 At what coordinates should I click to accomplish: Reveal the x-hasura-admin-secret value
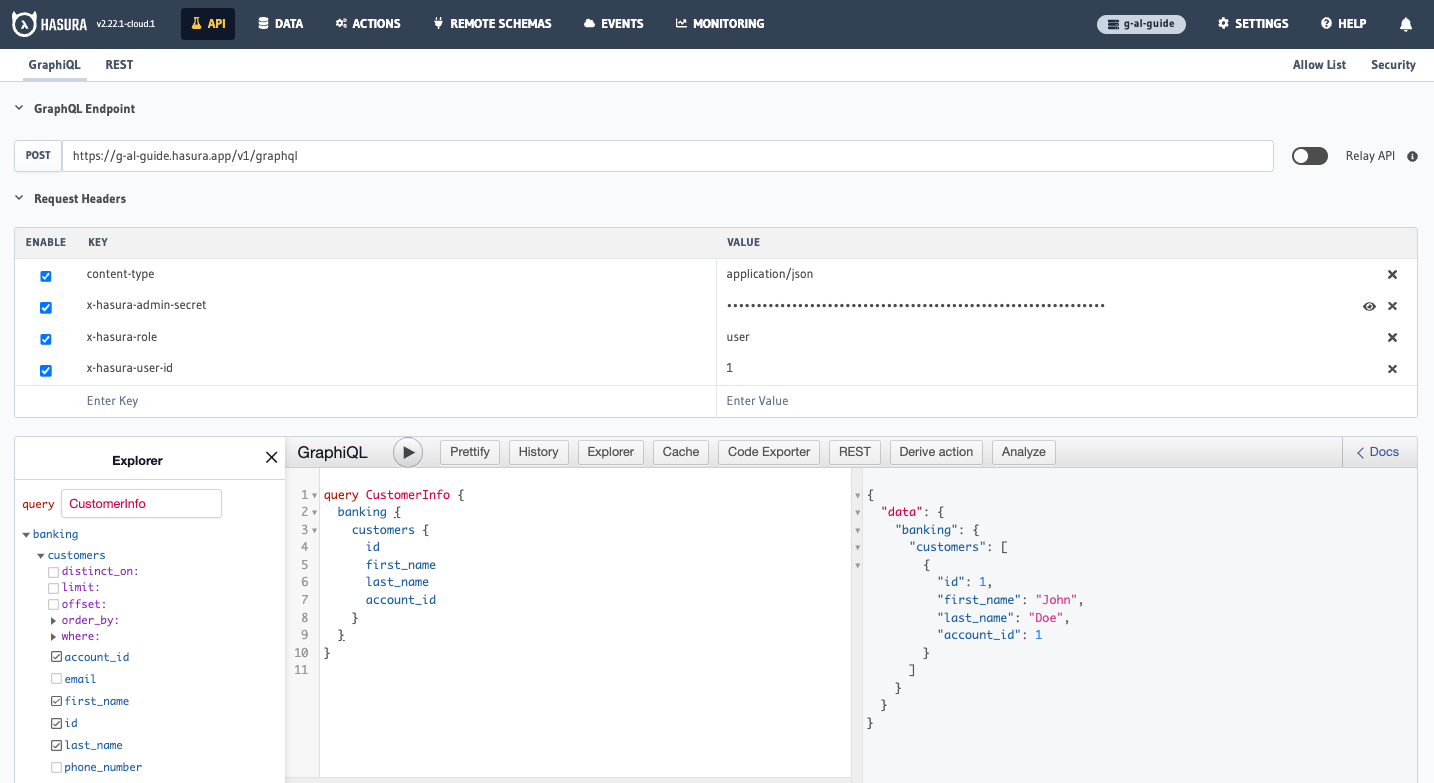[1369, 306]
